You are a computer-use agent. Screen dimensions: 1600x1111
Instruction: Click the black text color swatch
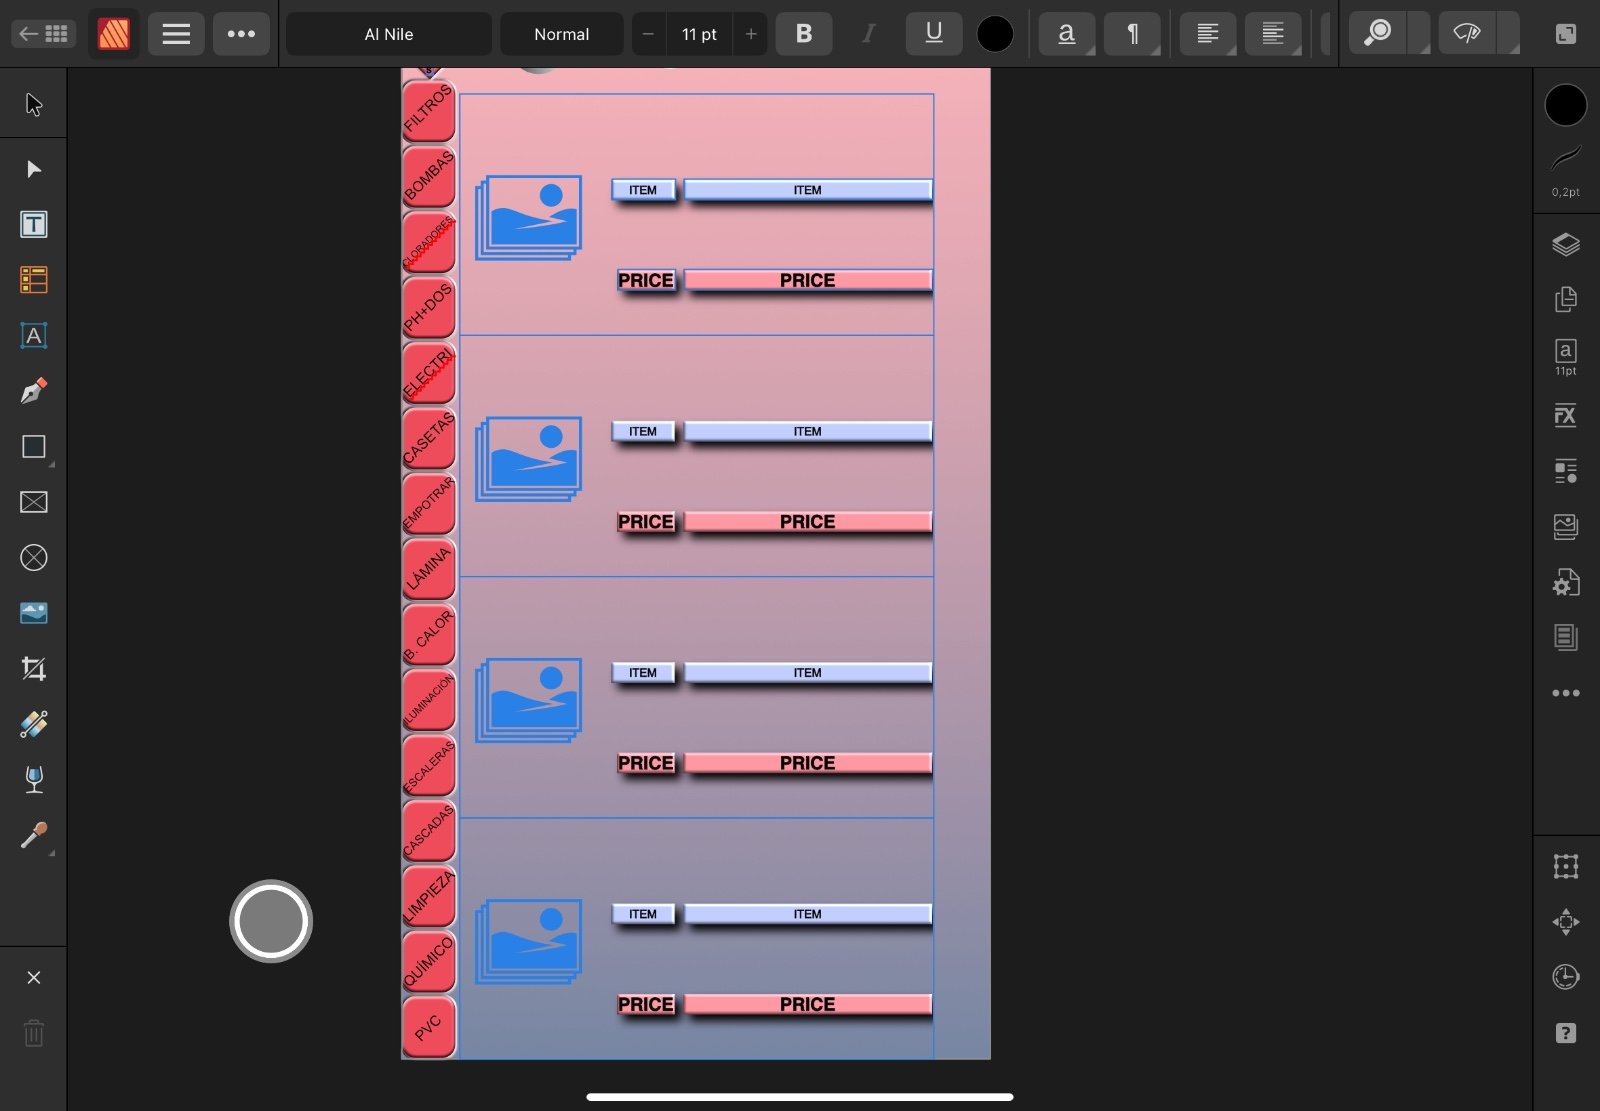tap(994, 34)
